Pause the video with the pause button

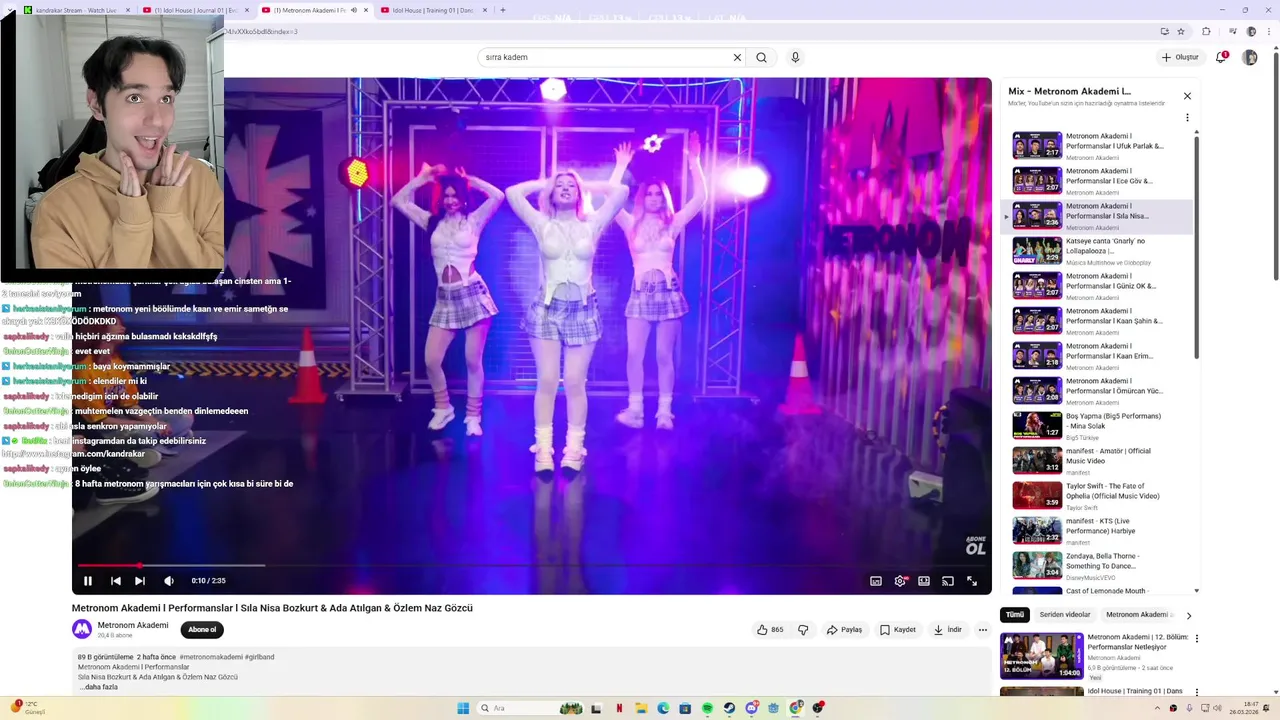click(88, 581)
